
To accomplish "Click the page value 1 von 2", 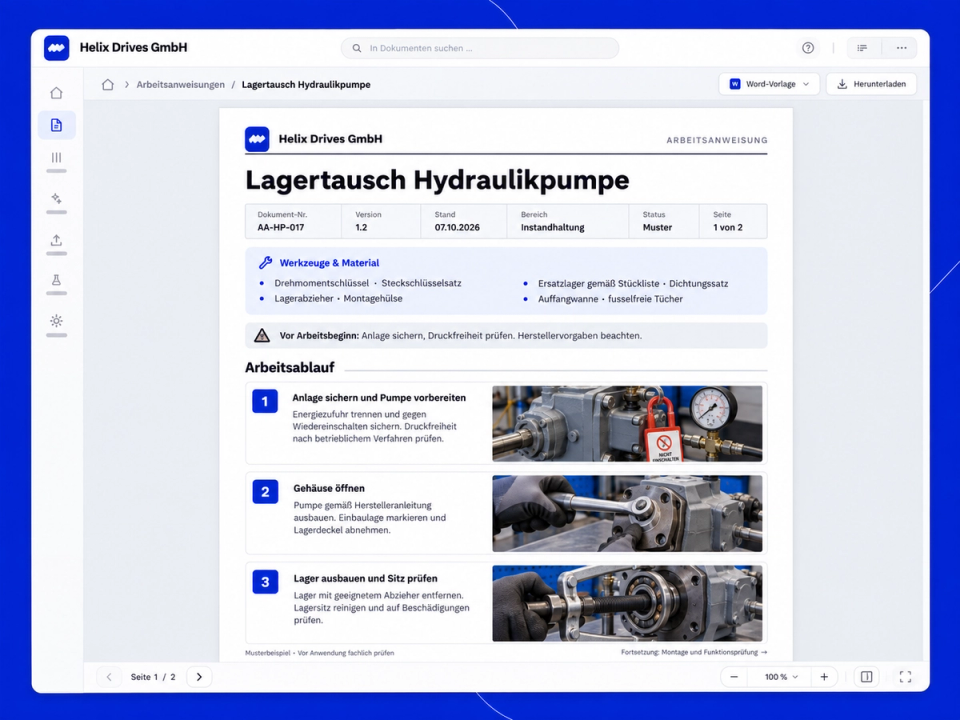I will coord(728,227).
